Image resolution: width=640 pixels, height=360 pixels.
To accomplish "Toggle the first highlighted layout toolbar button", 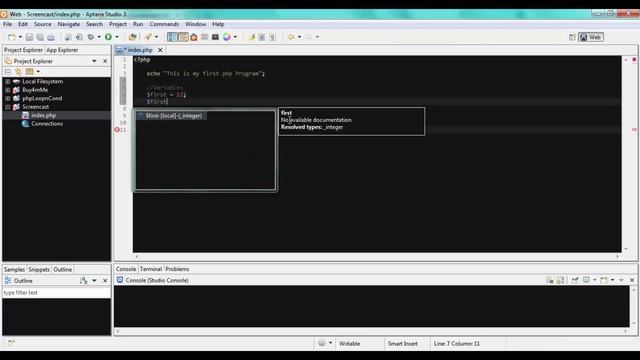I will click(172, 37).
